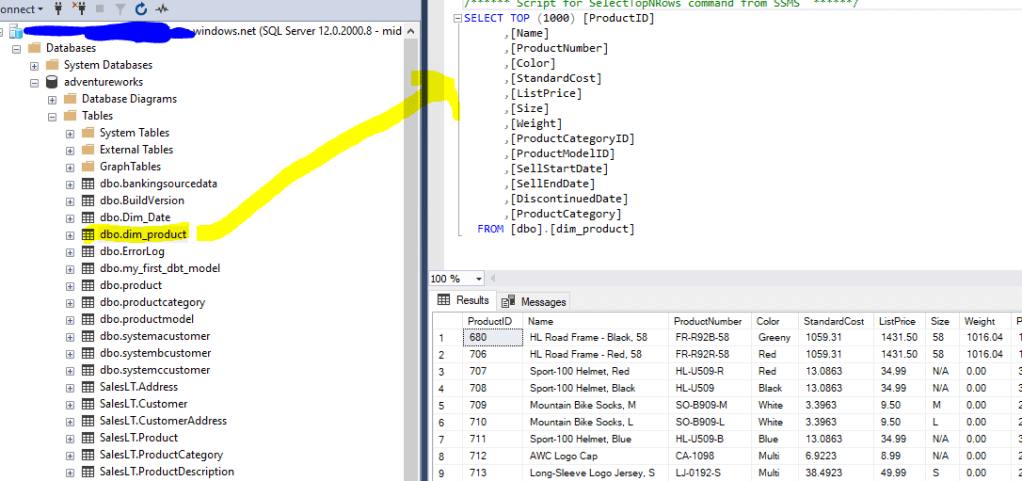Click the StandardCost column header
Viewport: 1022px width, 481px height.
click(834, 321)
